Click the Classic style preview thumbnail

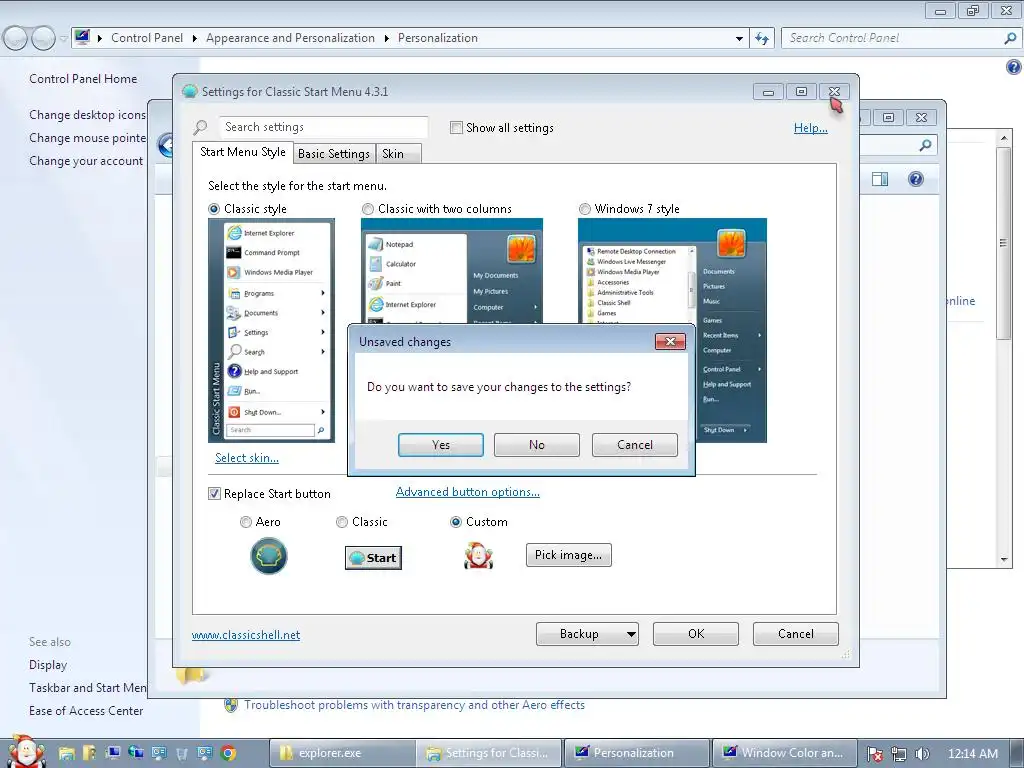(271, 330)
